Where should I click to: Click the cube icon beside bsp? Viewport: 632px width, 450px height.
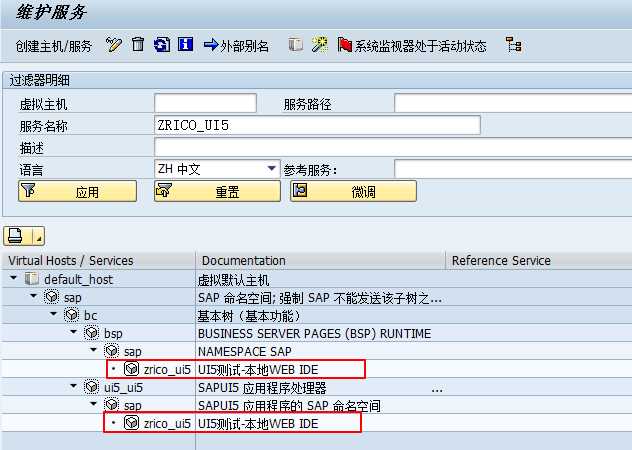91,333
